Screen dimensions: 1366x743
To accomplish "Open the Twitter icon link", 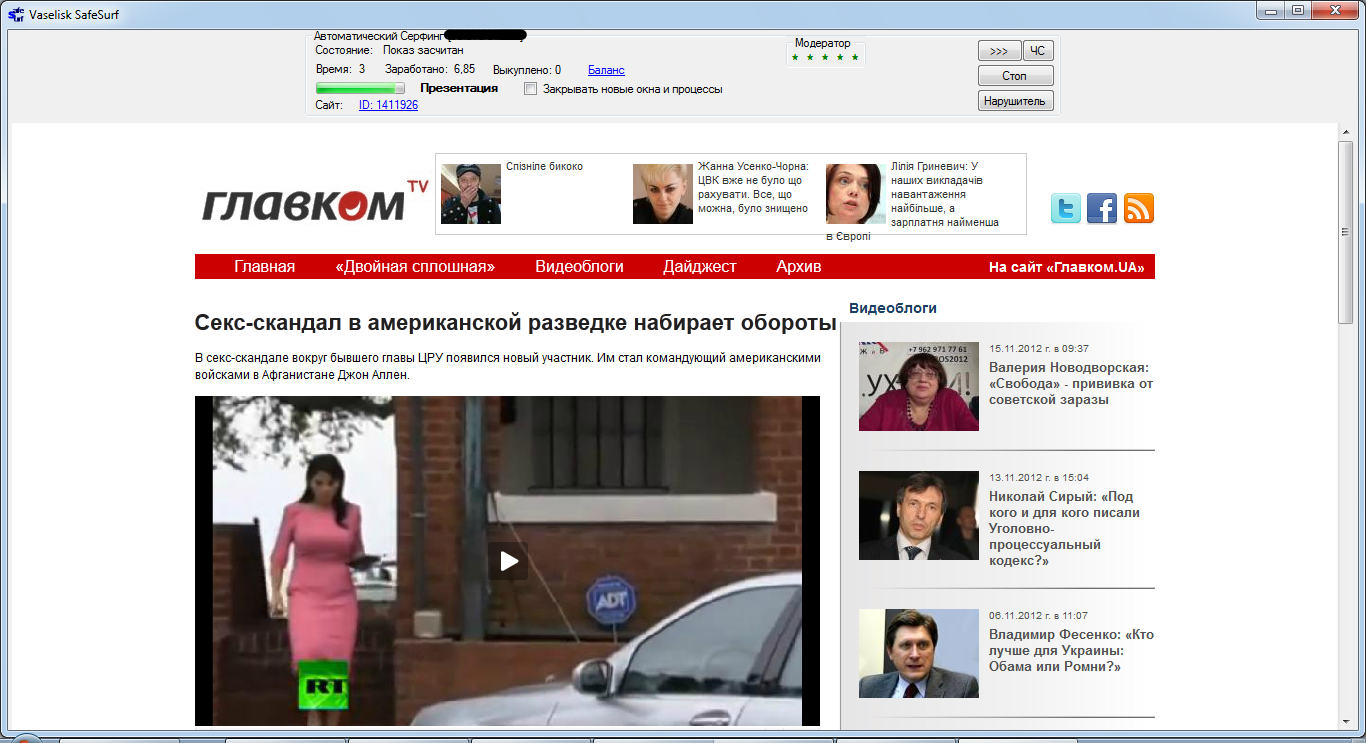I will (x=1066, y=208).
